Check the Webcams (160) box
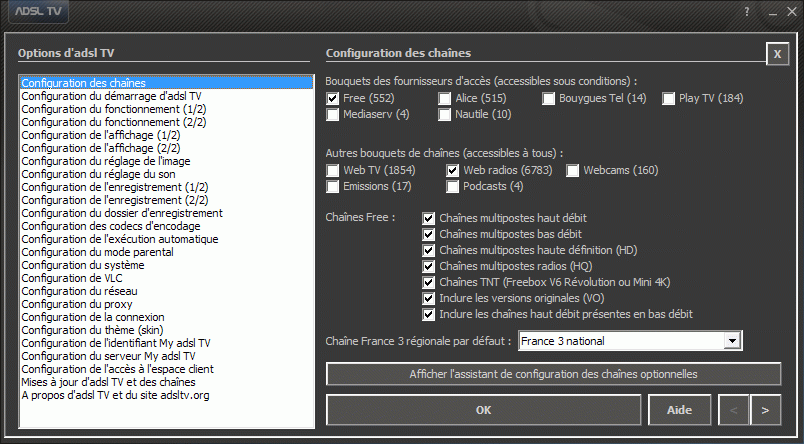The width and height of the screenshot is (804, 444). (x=572, y=170)
